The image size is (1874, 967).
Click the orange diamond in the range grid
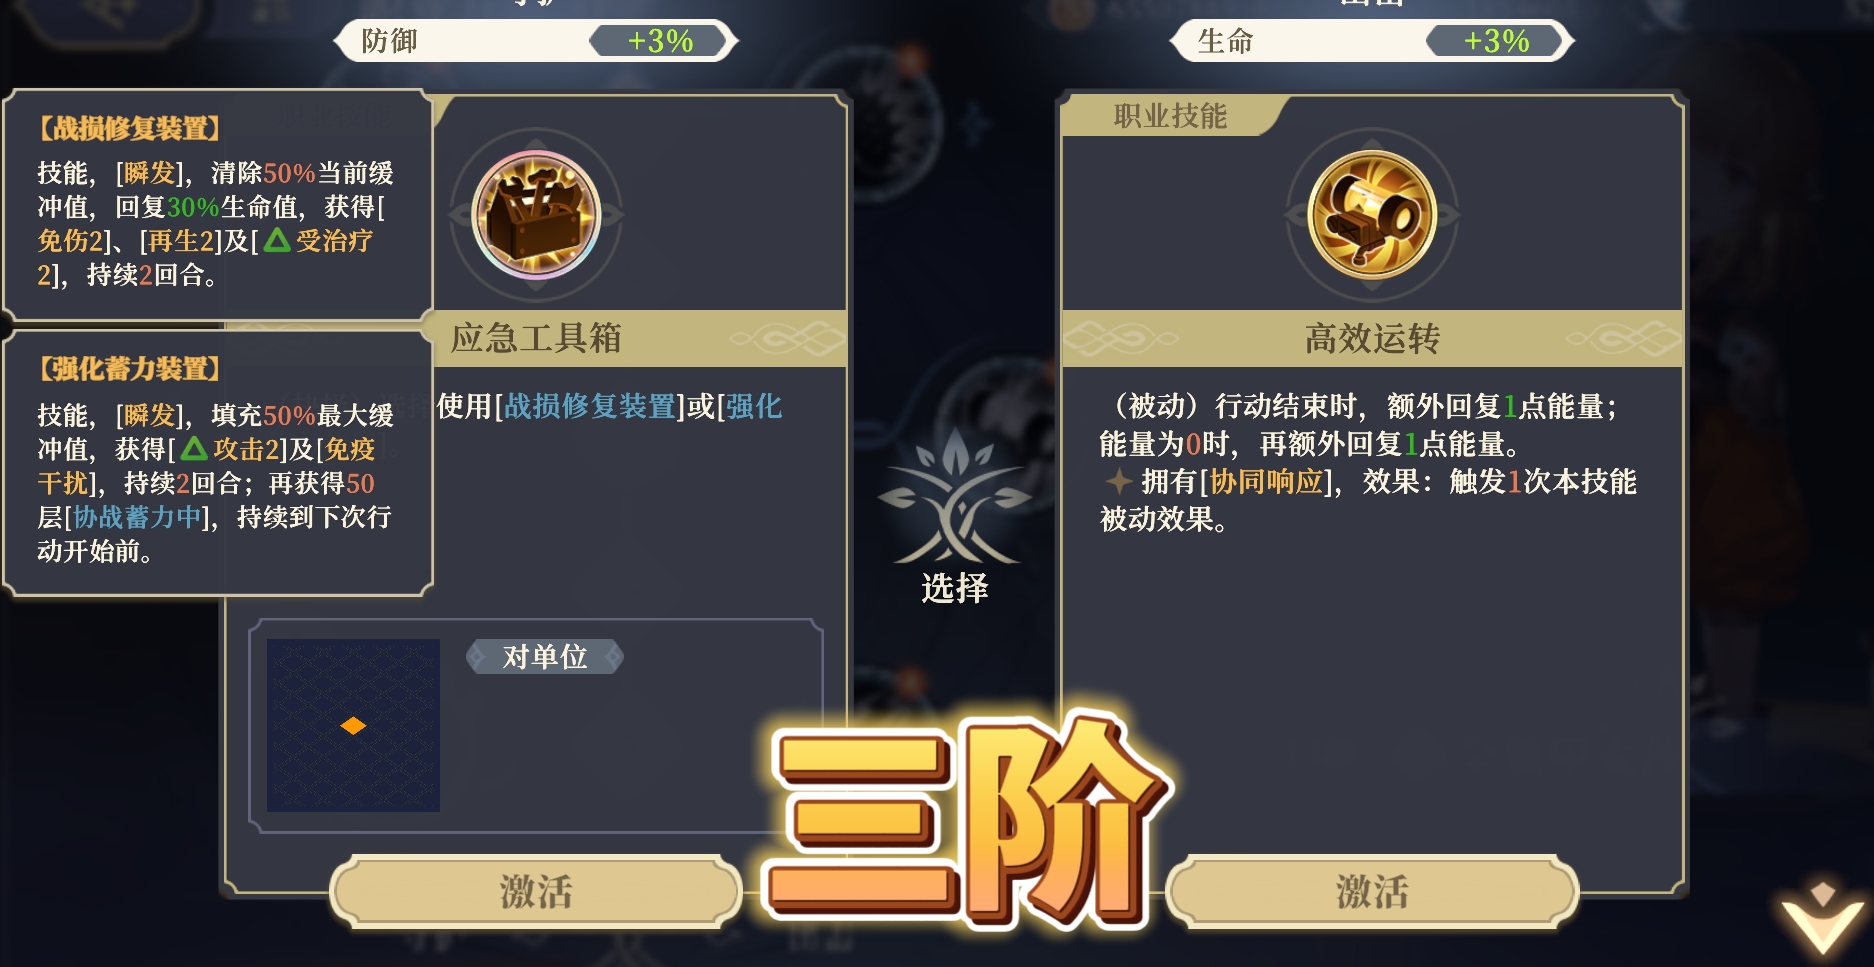(353, 725)
